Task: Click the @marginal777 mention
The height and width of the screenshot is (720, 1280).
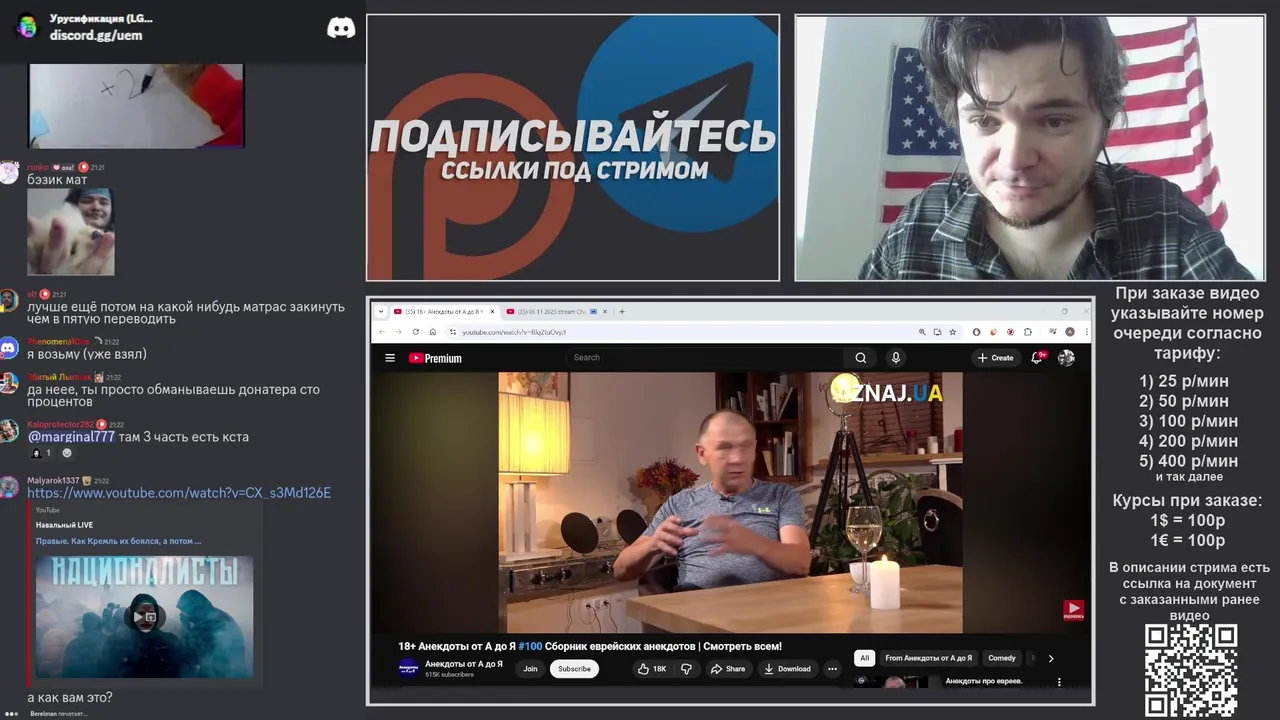Action: click(x=71, y=437)
